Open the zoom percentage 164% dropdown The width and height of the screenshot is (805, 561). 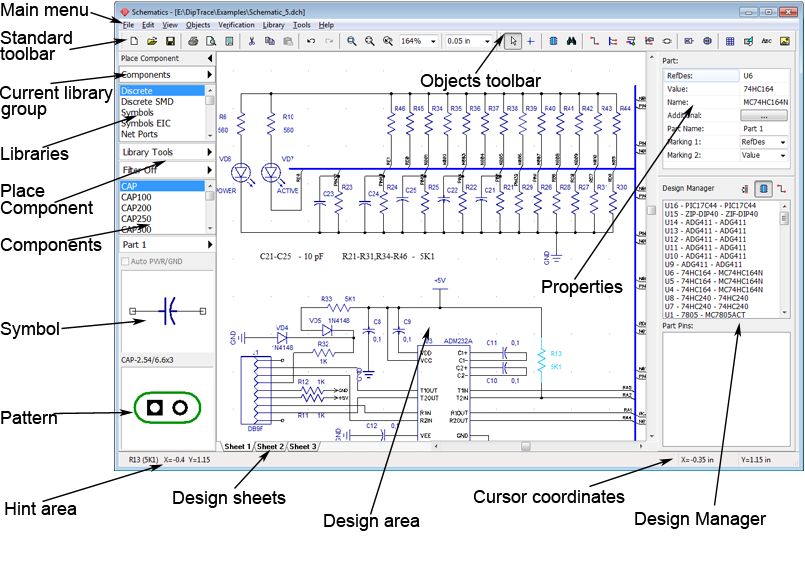coord(433,41)
